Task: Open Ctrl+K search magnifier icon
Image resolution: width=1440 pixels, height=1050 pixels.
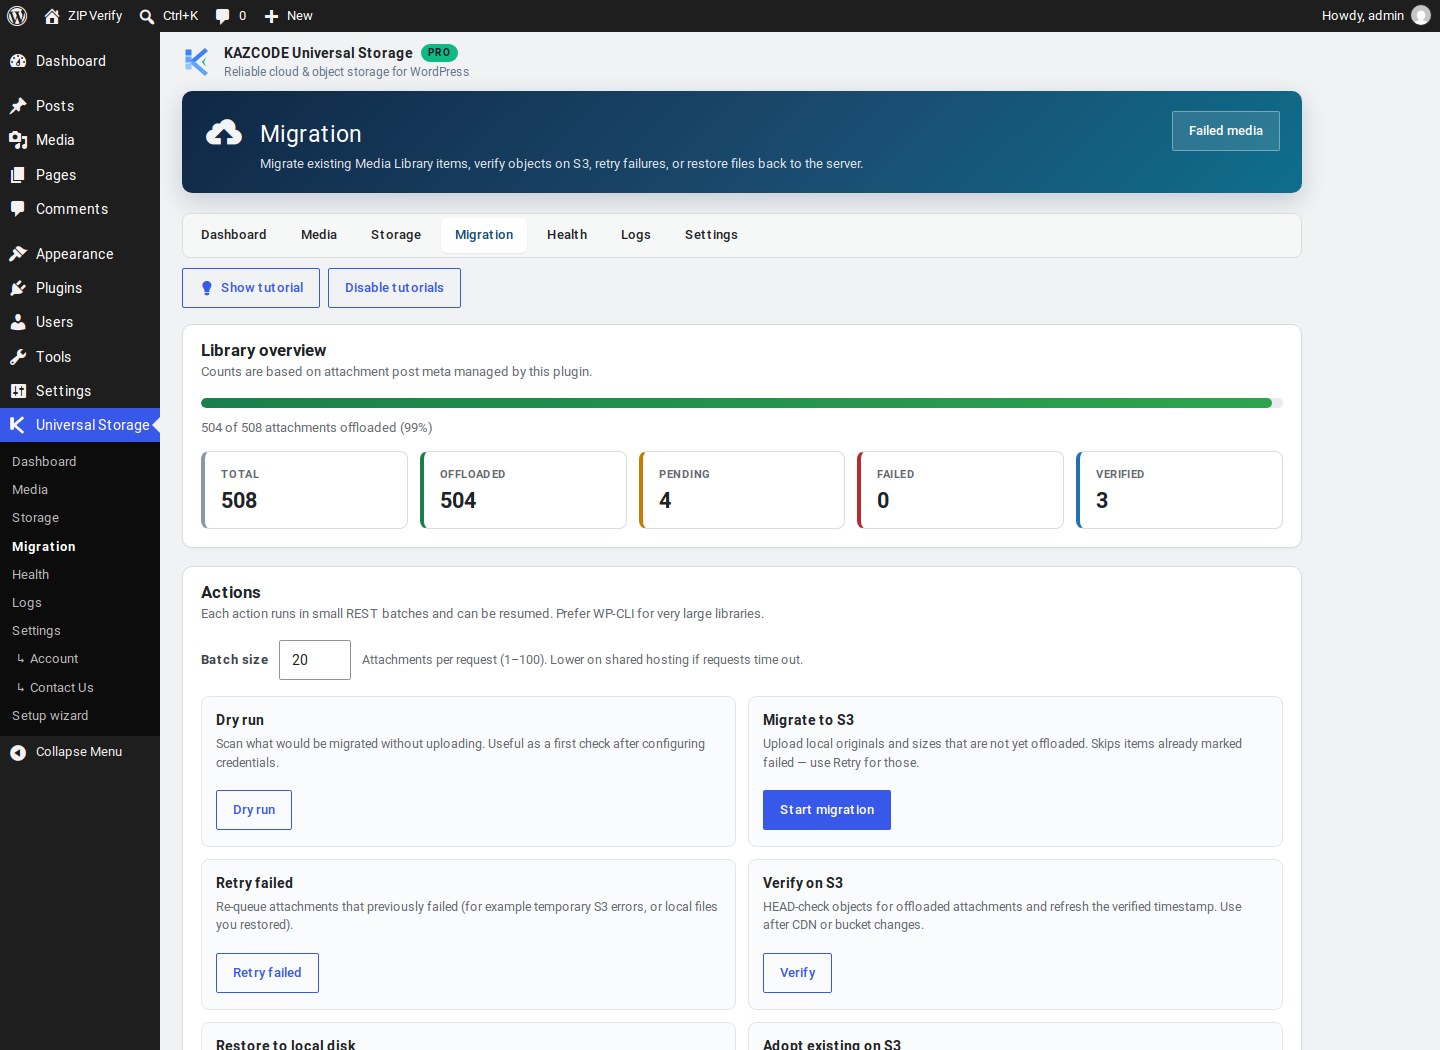Action: click(147, 16)
